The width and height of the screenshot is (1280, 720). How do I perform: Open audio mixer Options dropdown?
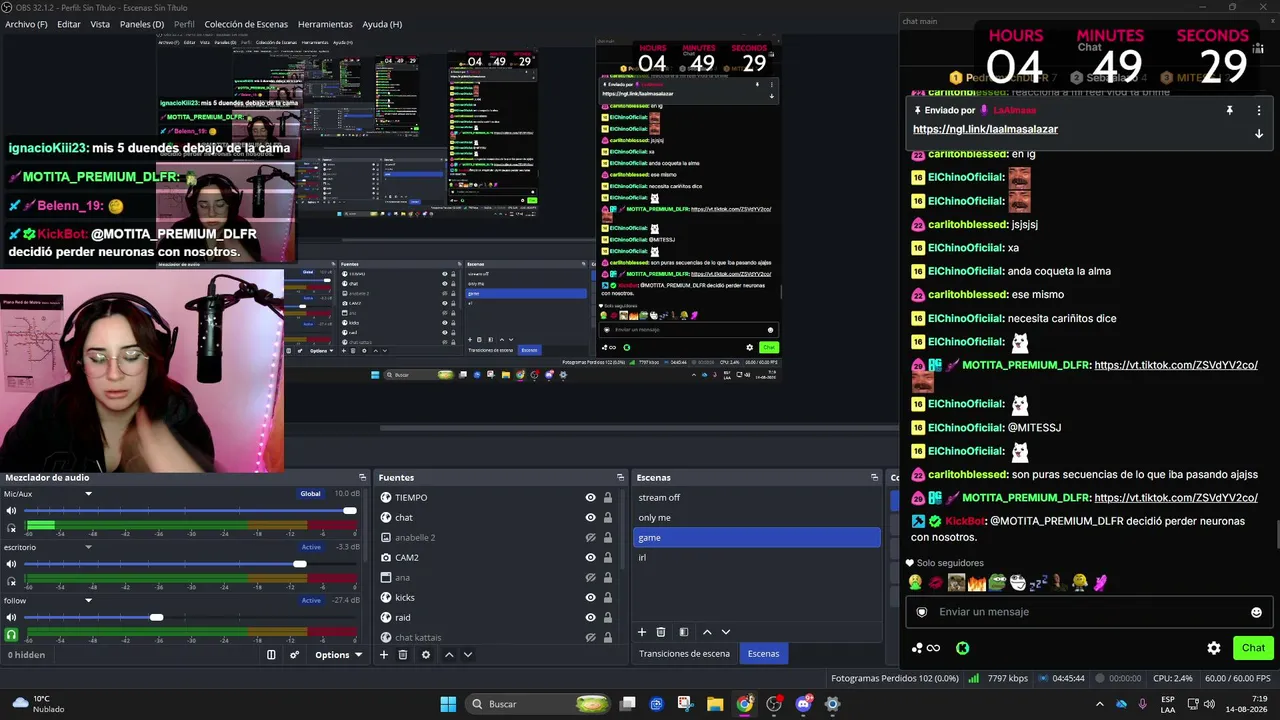[x=338, y=655]
